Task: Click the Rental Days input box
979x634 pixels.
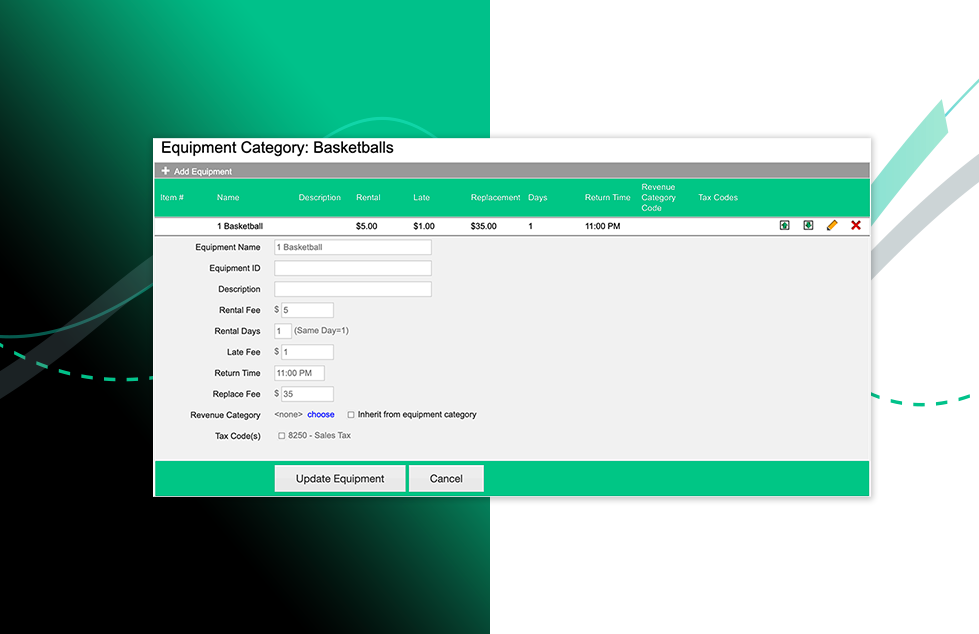Action: coord(283,331)
